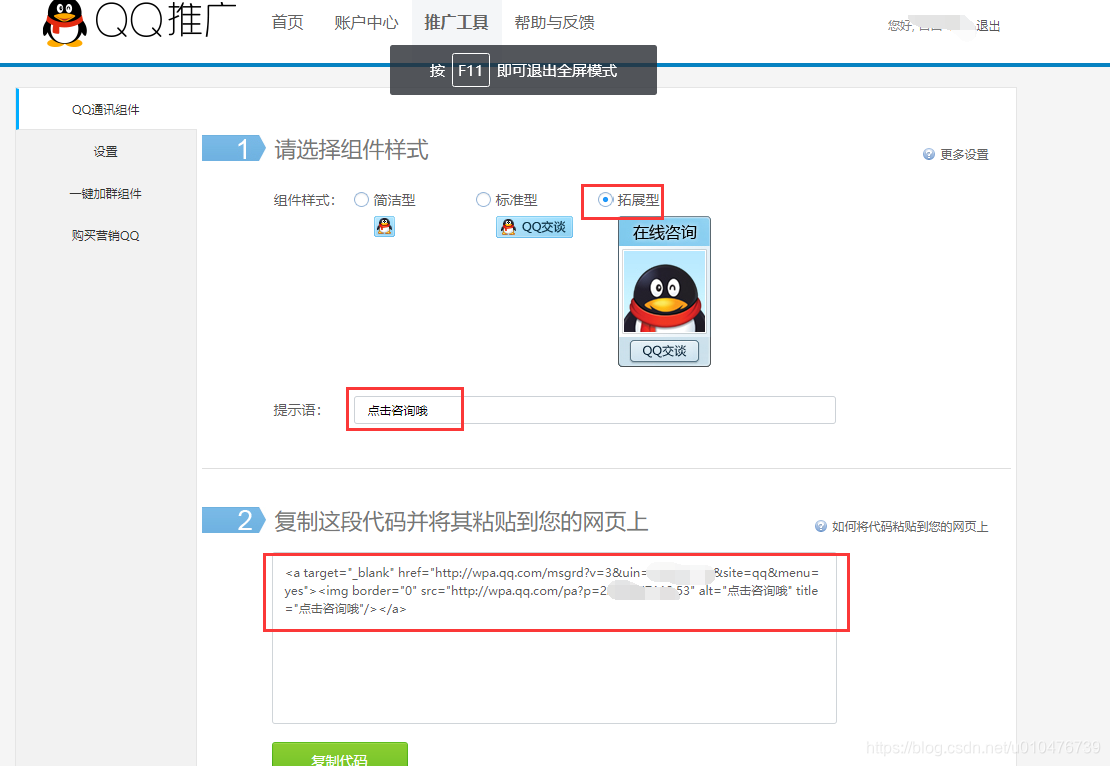
Task: Open the 账户中心 navigation item
Action: pyautogui.click(x=366, y=23)
